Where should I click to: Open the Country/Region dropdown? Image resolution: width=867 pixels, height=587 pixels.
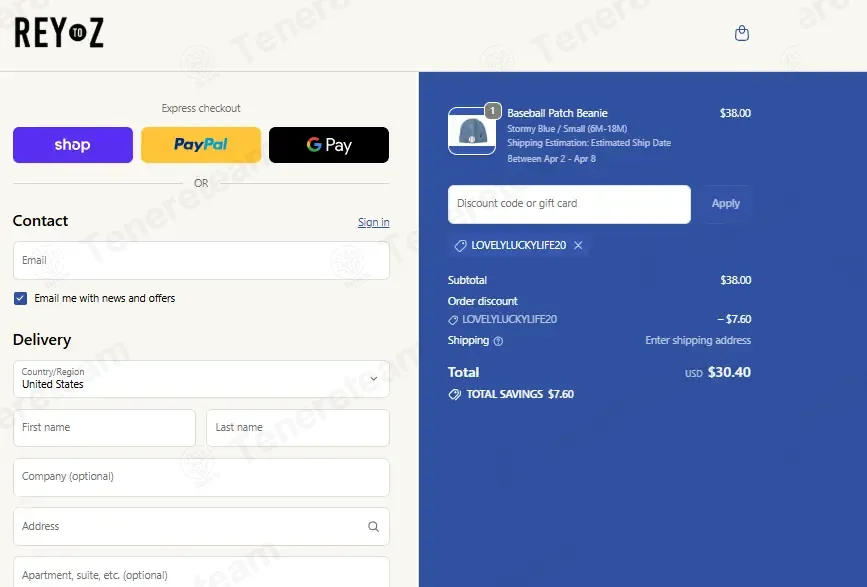(201, 379)
